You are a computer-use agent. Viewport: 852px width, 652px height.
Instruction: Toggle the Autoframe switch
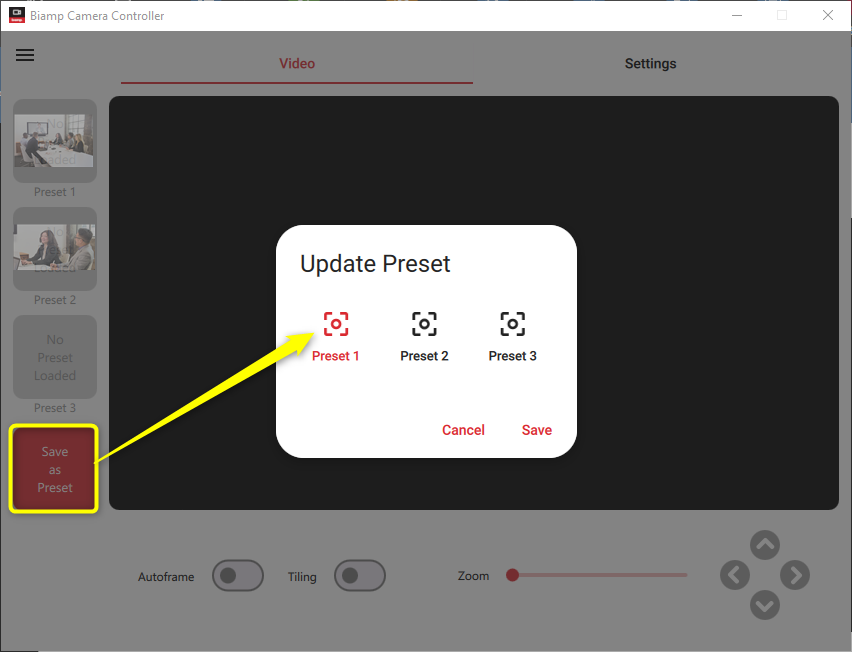(238, 576)
